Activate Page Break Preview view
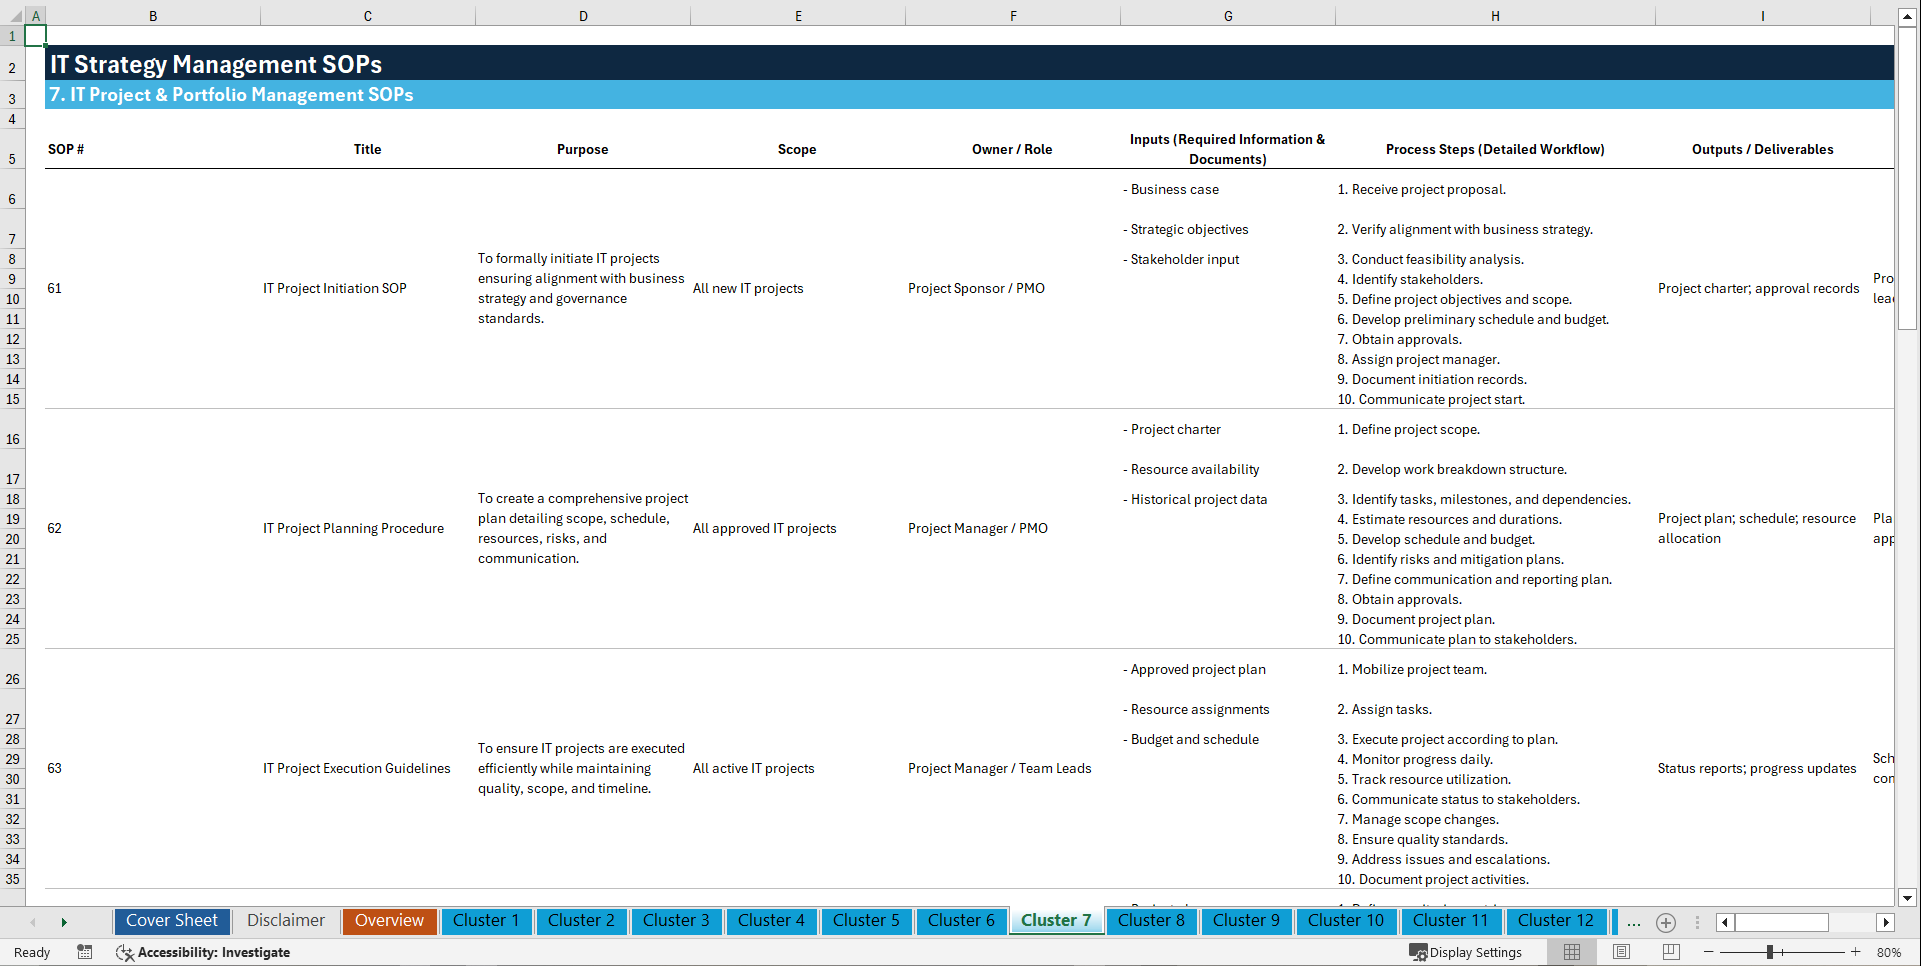This screenshot has height=966, width=1921. [x=1667, y=952]
